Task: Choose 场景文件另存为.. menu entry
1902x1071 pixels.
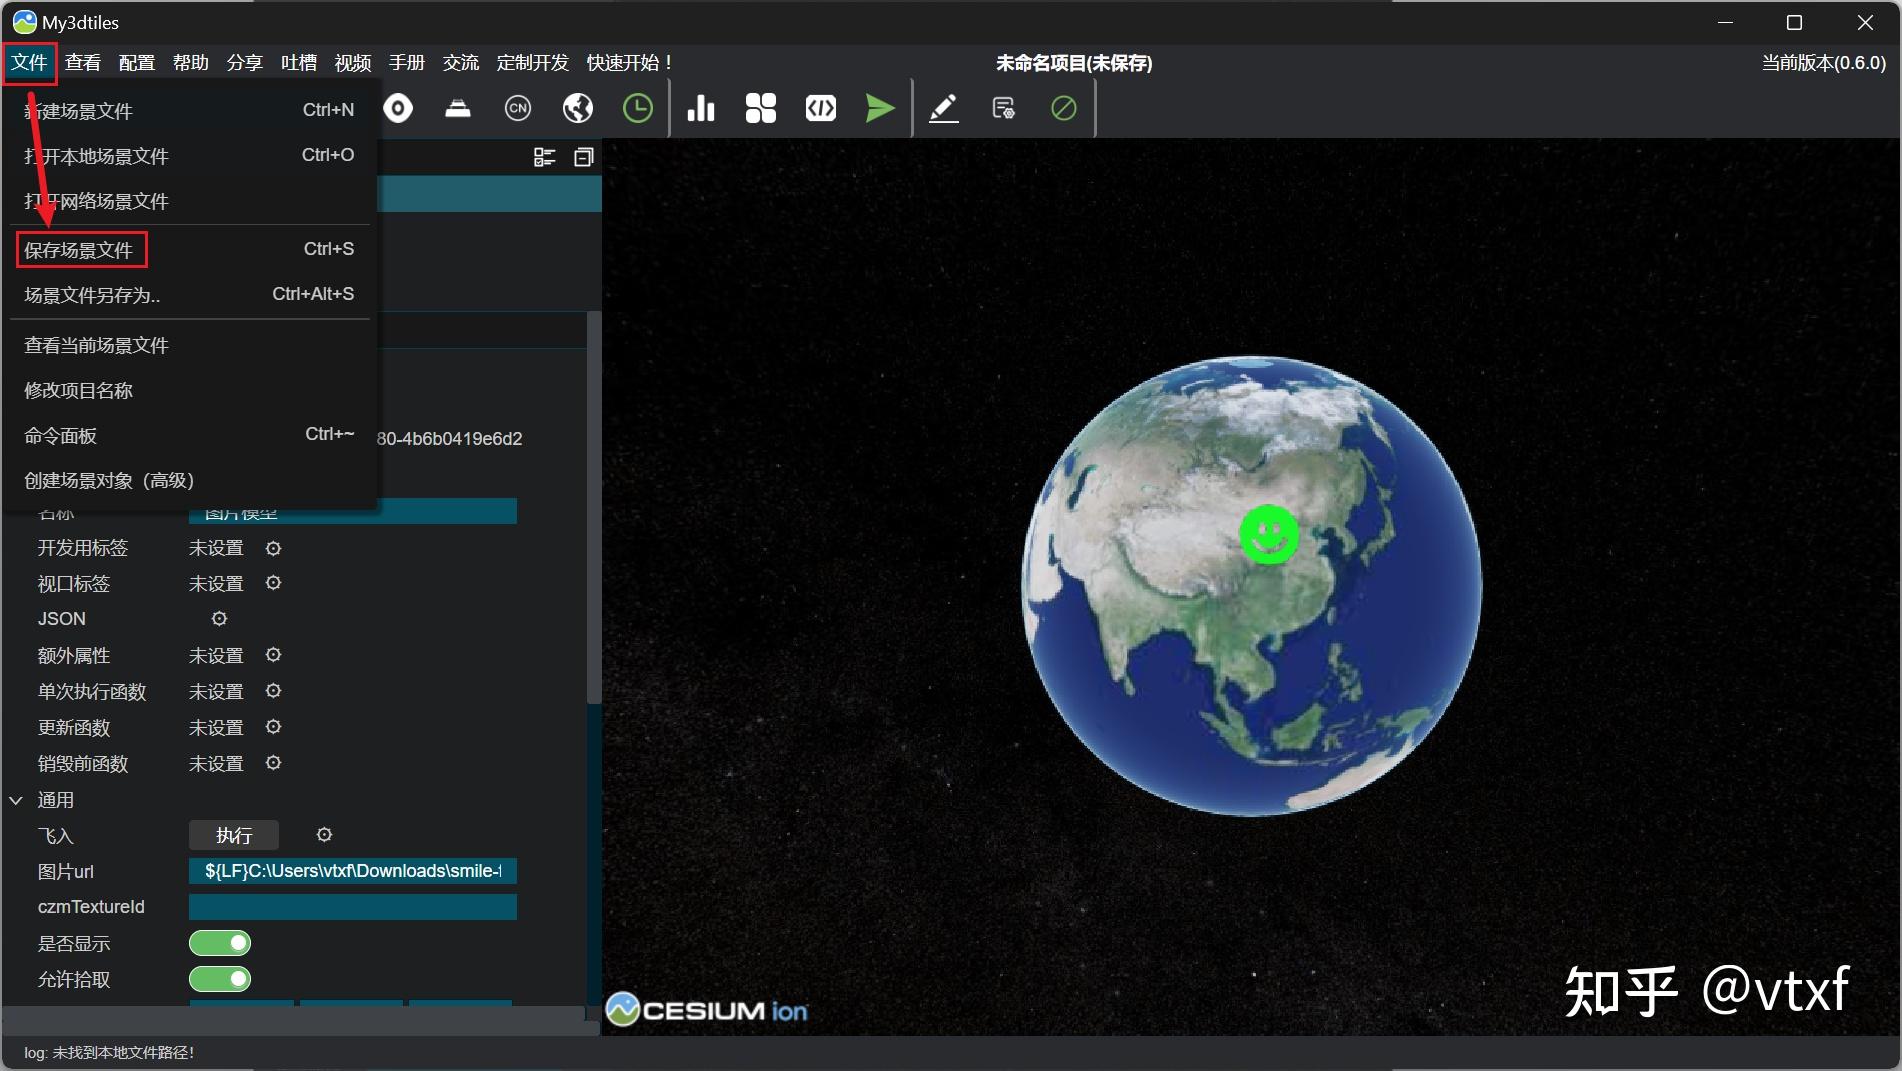Action: pos(190,295)
